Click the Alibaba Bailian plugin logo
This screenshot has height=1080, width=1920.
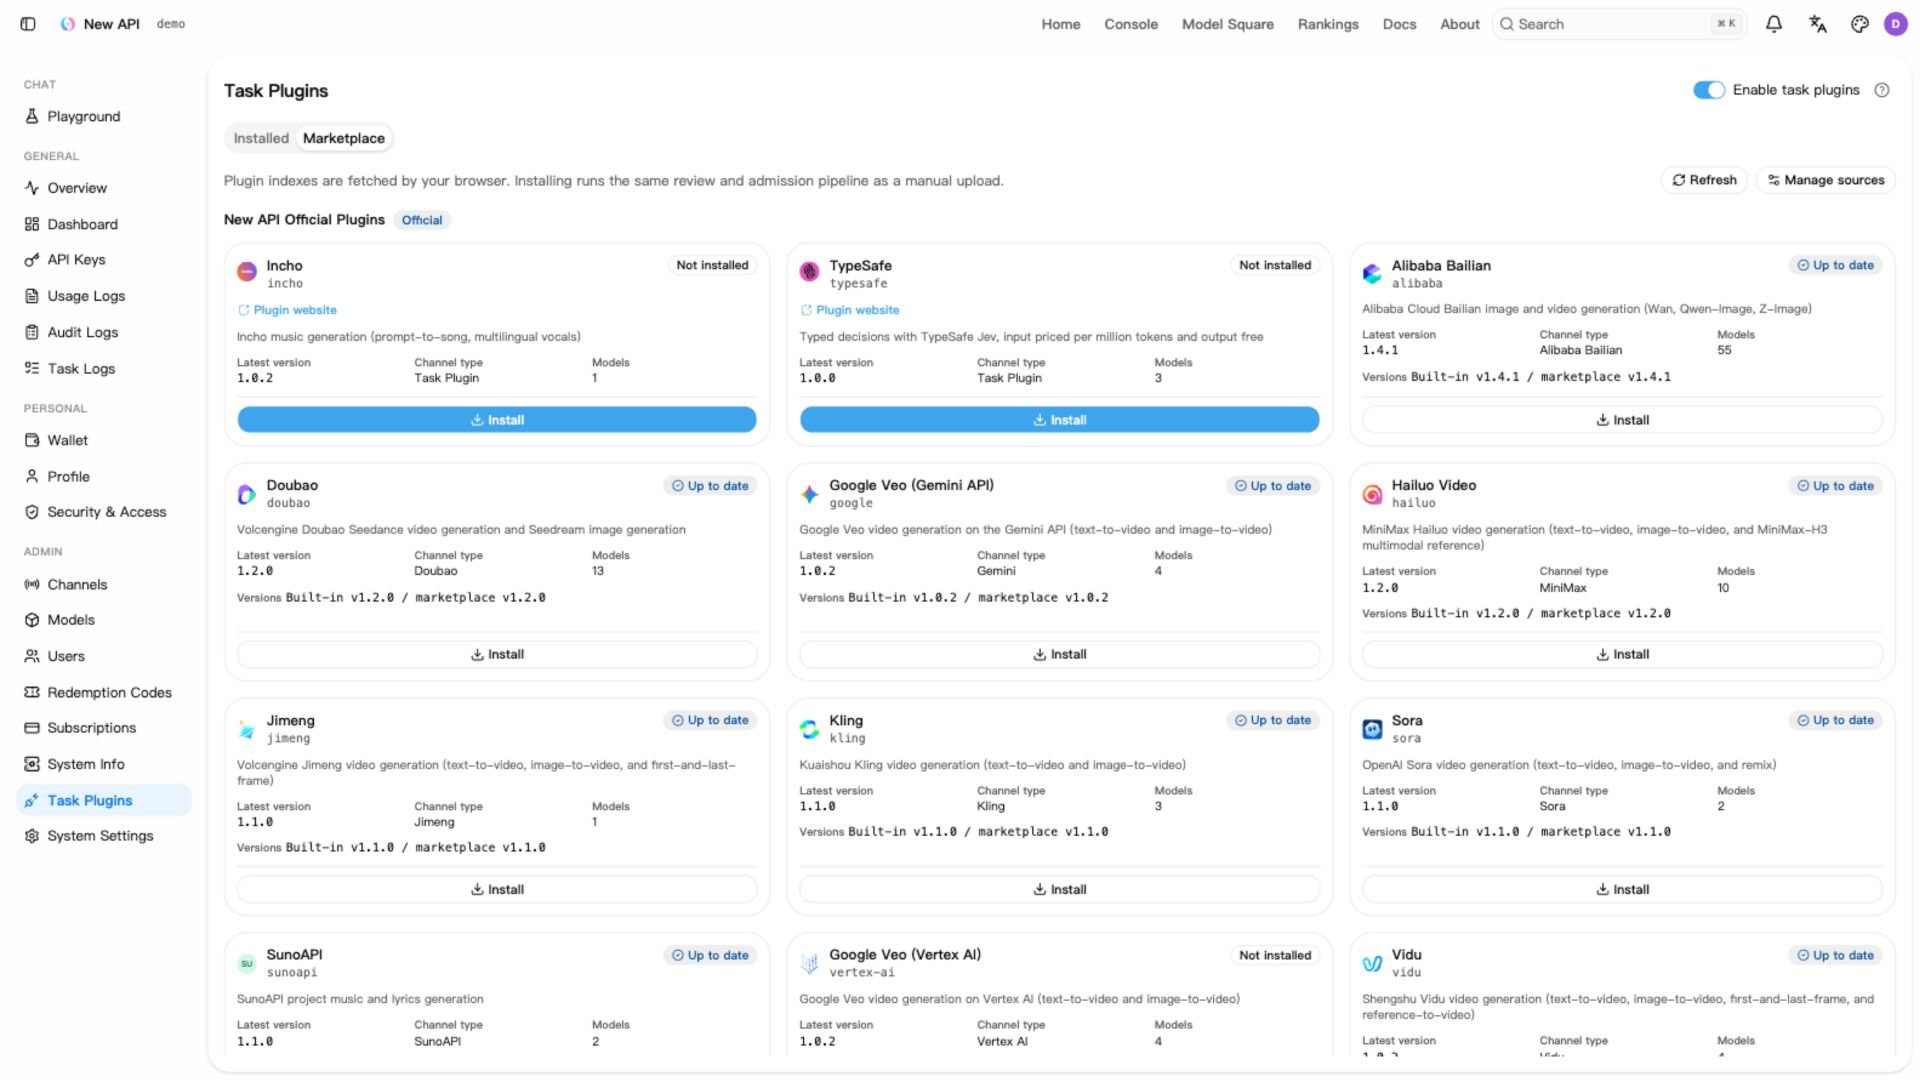coord(1372,272)
